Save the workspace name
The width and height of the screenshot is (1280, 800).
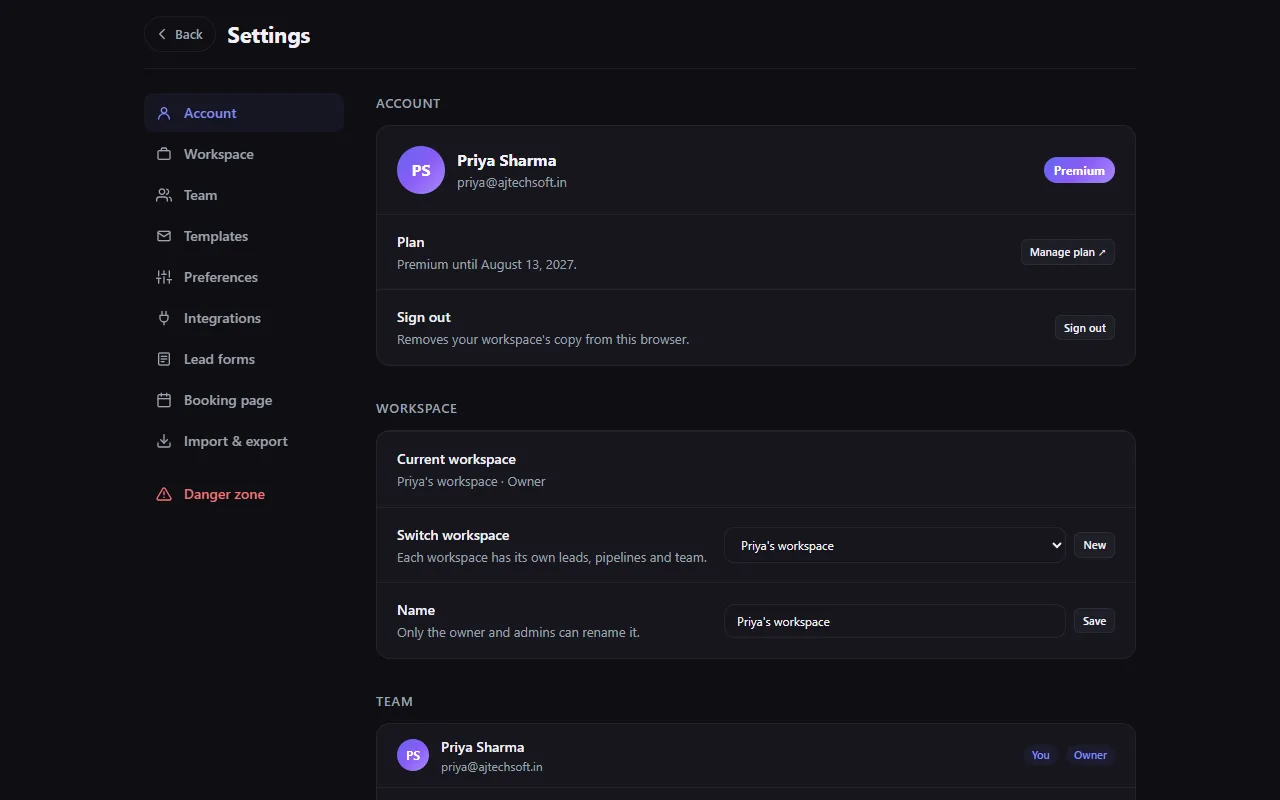1094,621
